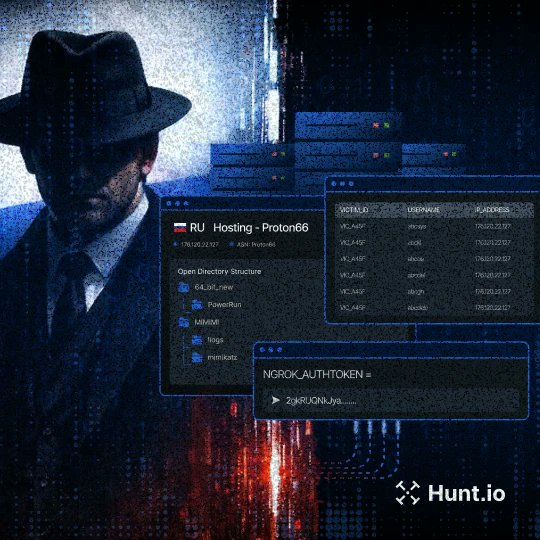Click the Russian flag icon beside RU
Screen dimensions: 540x540
(180, 227)
